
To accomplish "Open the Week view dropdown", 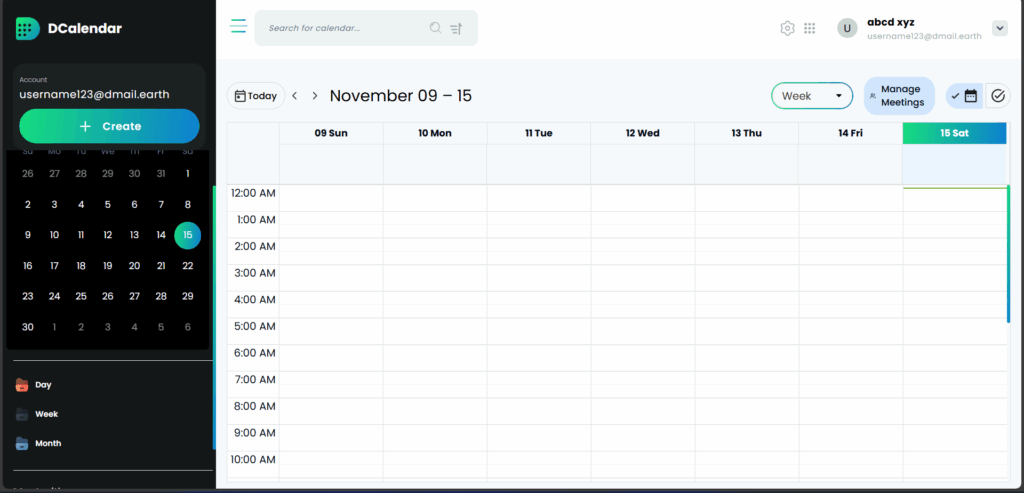I will pos(811,96).
